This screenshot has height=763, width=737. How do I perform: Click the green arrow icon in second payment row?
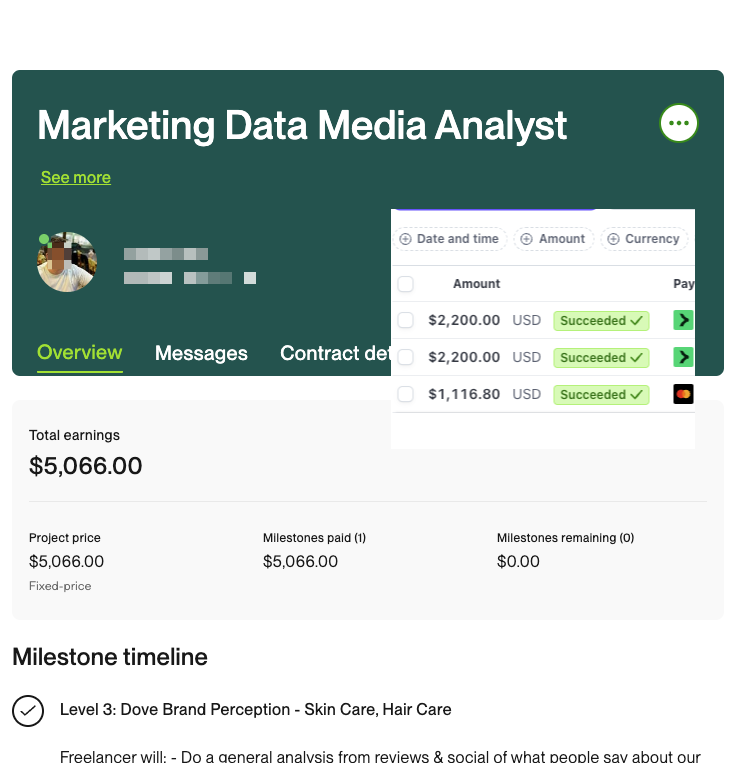tap(683, 357)
